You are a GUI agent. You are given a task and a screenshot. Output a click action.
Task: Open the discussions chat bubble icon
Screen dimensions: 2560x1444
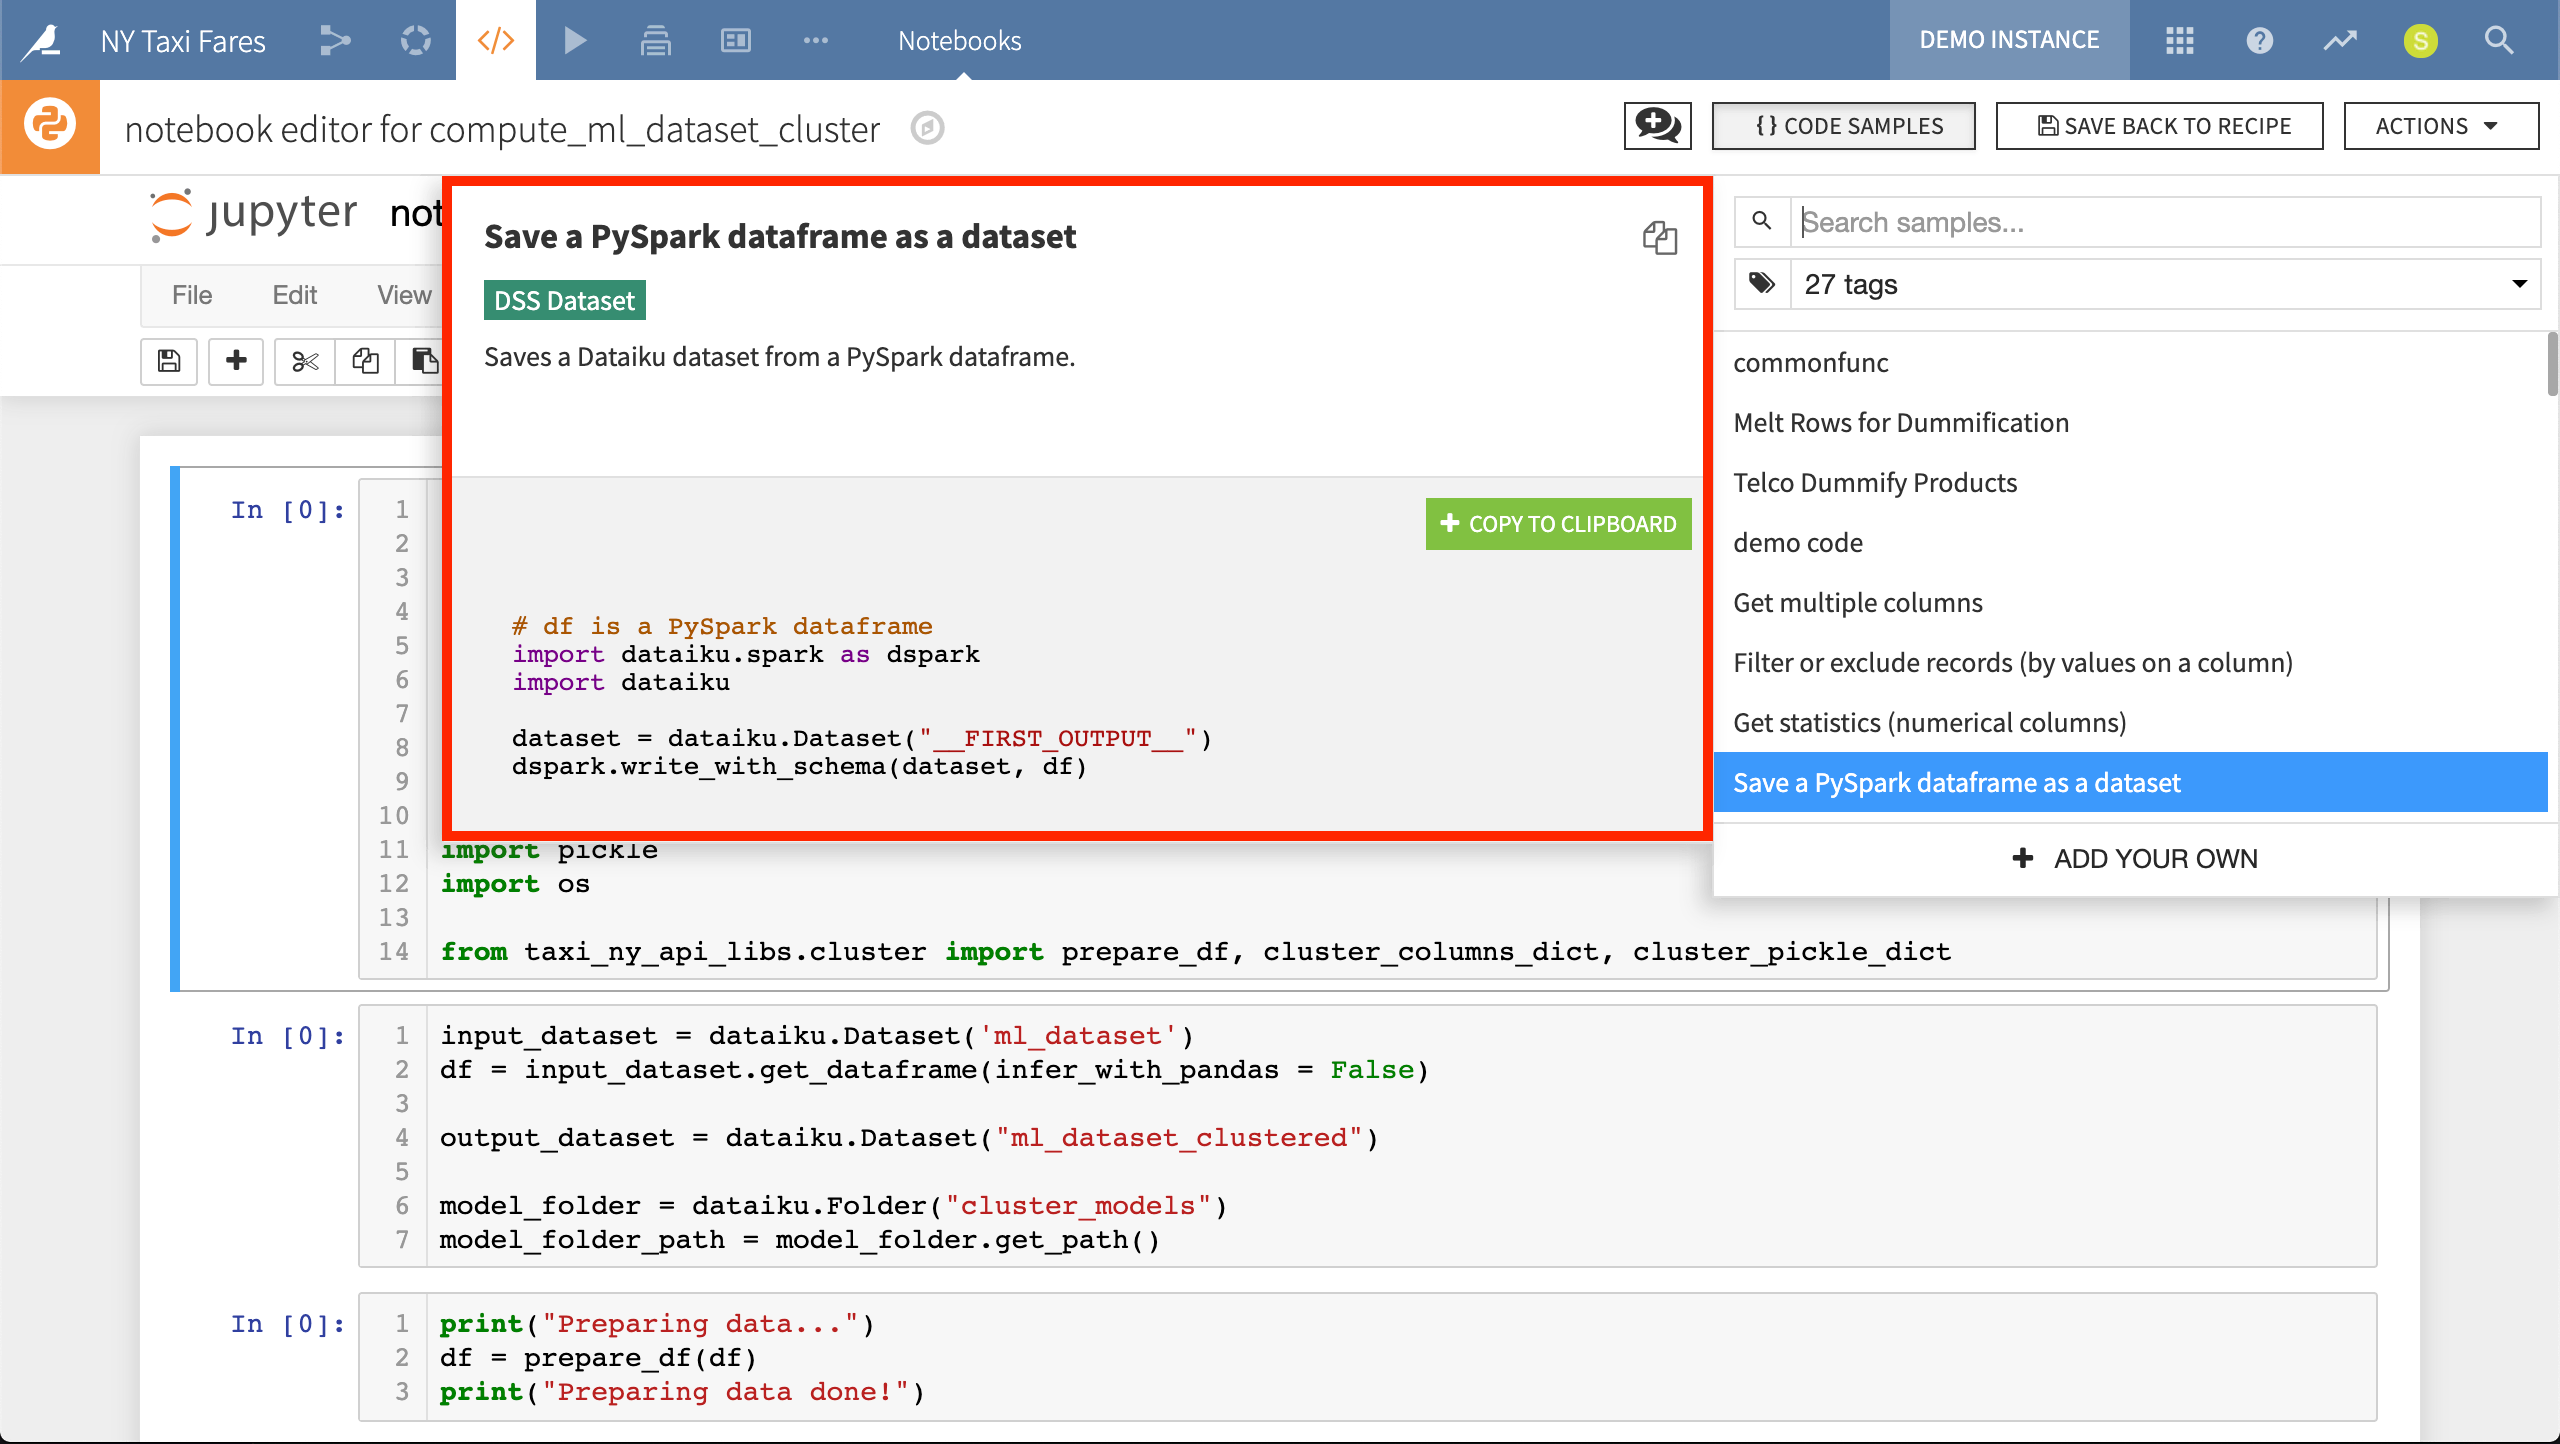pos(1657,126)
